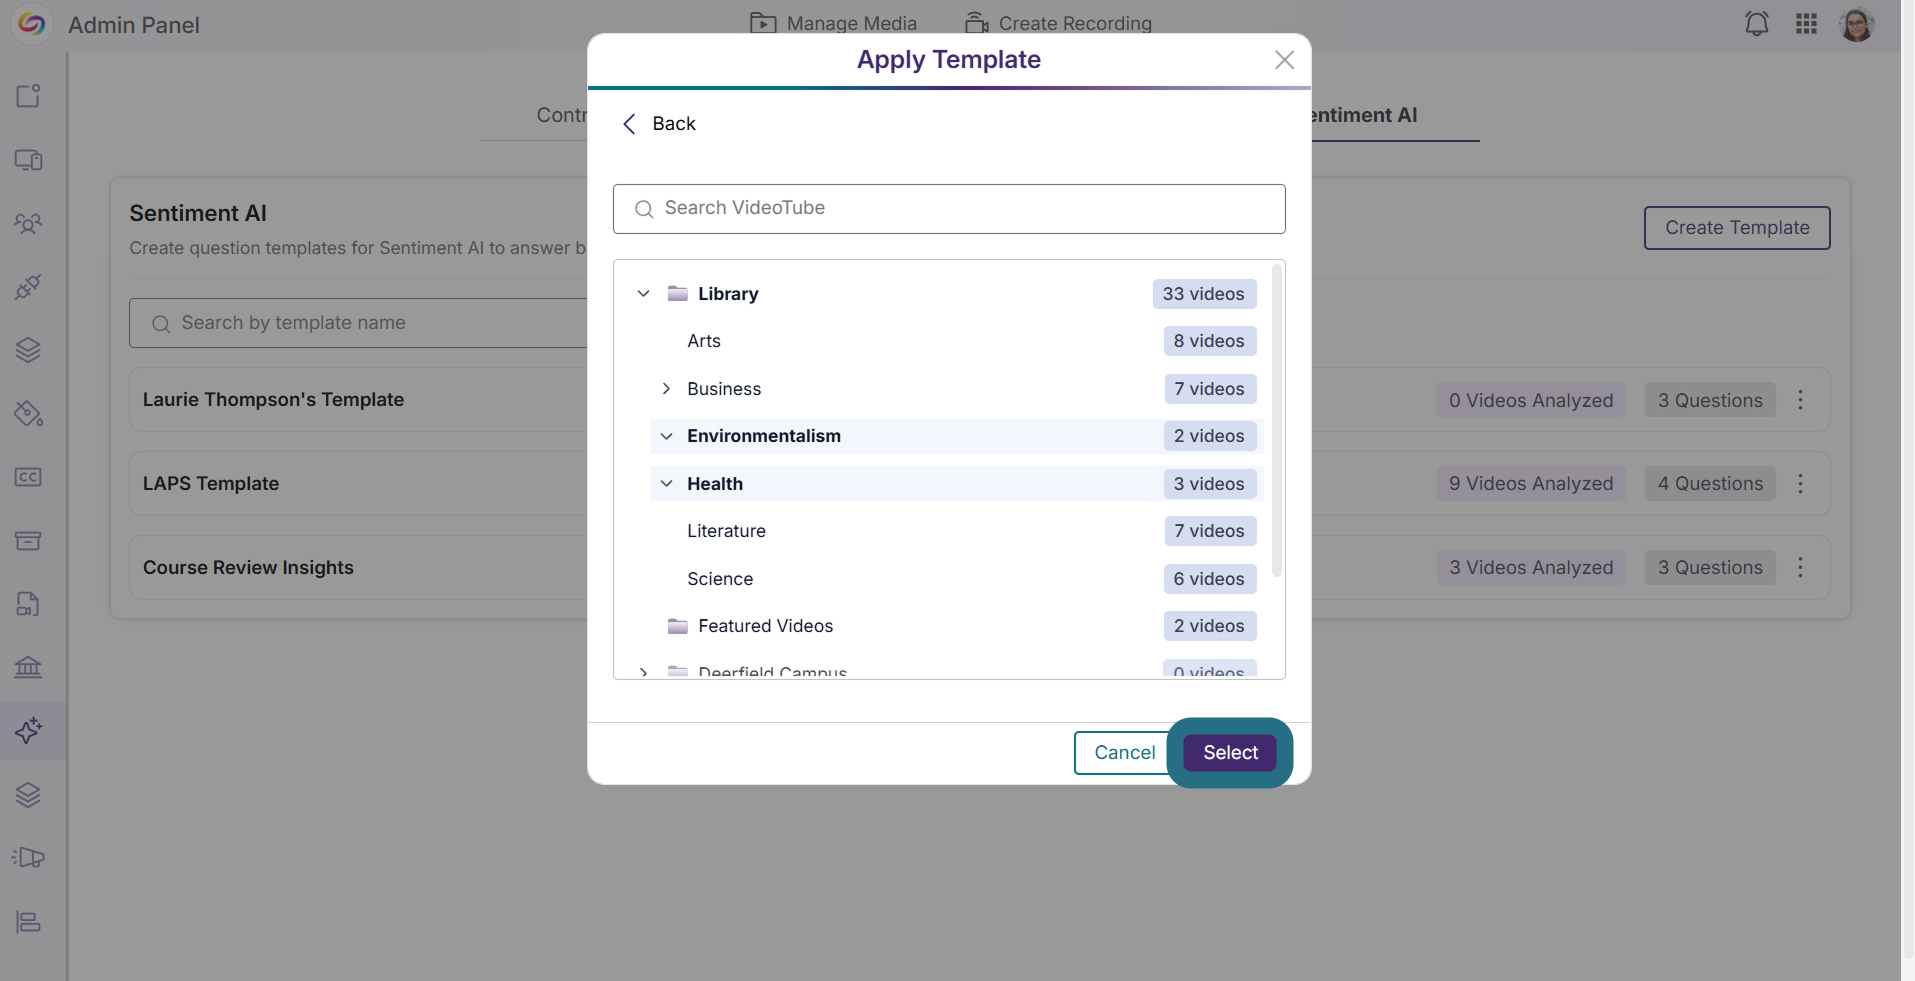Image resolution: width=1915 pixels, height=981 pixels.
Task: Open the tags sidebar icon
Action: (28, 413)
